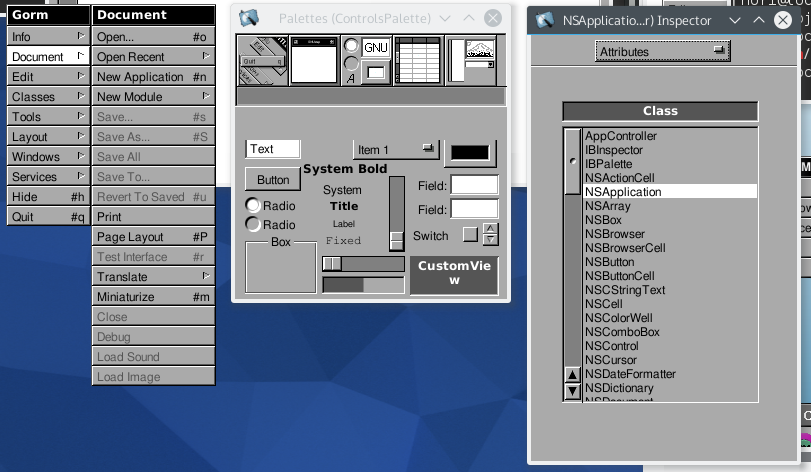
Task: Click the down arrow of Class list scrollbar
Action: (573, 391)
